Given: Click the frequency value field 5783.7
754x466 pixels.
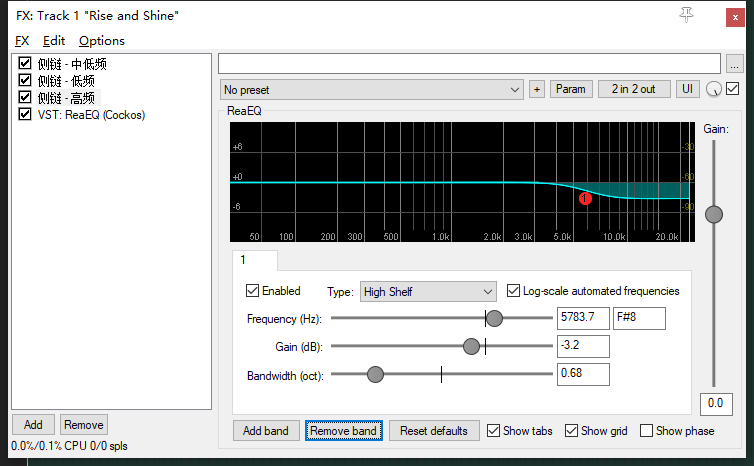Looking at the screenshot, I should [583, 318].
